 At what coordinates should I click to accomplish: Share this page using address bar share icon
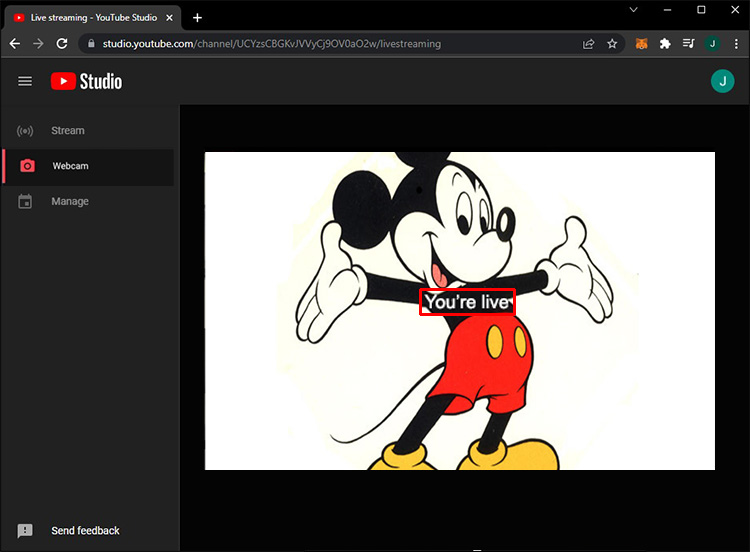(588, 44)
